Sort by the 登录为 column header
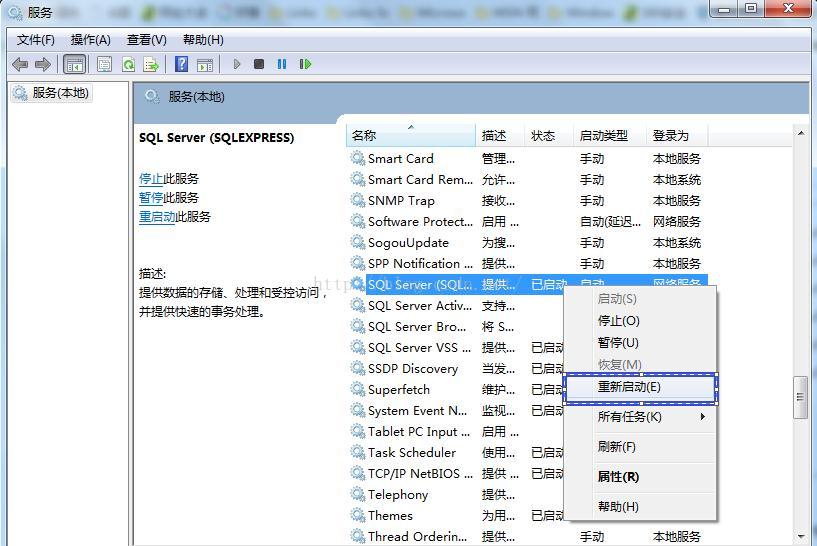 pyautogui.click(x=677, y=136)
